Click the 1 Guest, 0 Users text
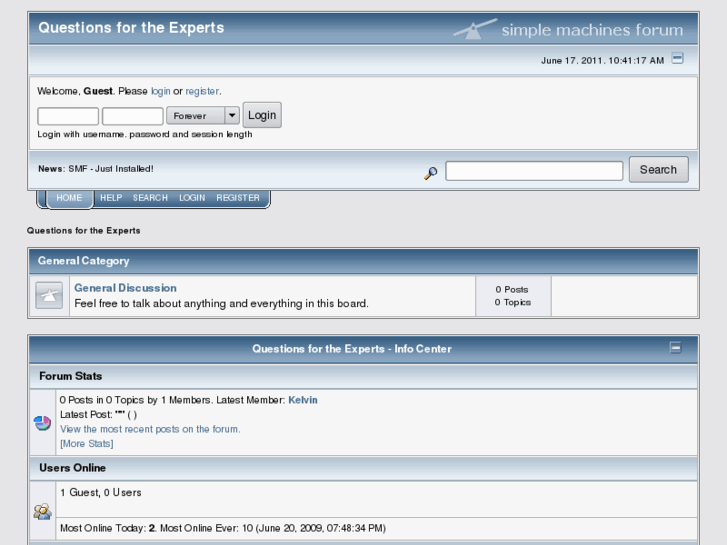The image size is (727, 545). point(101,493)
